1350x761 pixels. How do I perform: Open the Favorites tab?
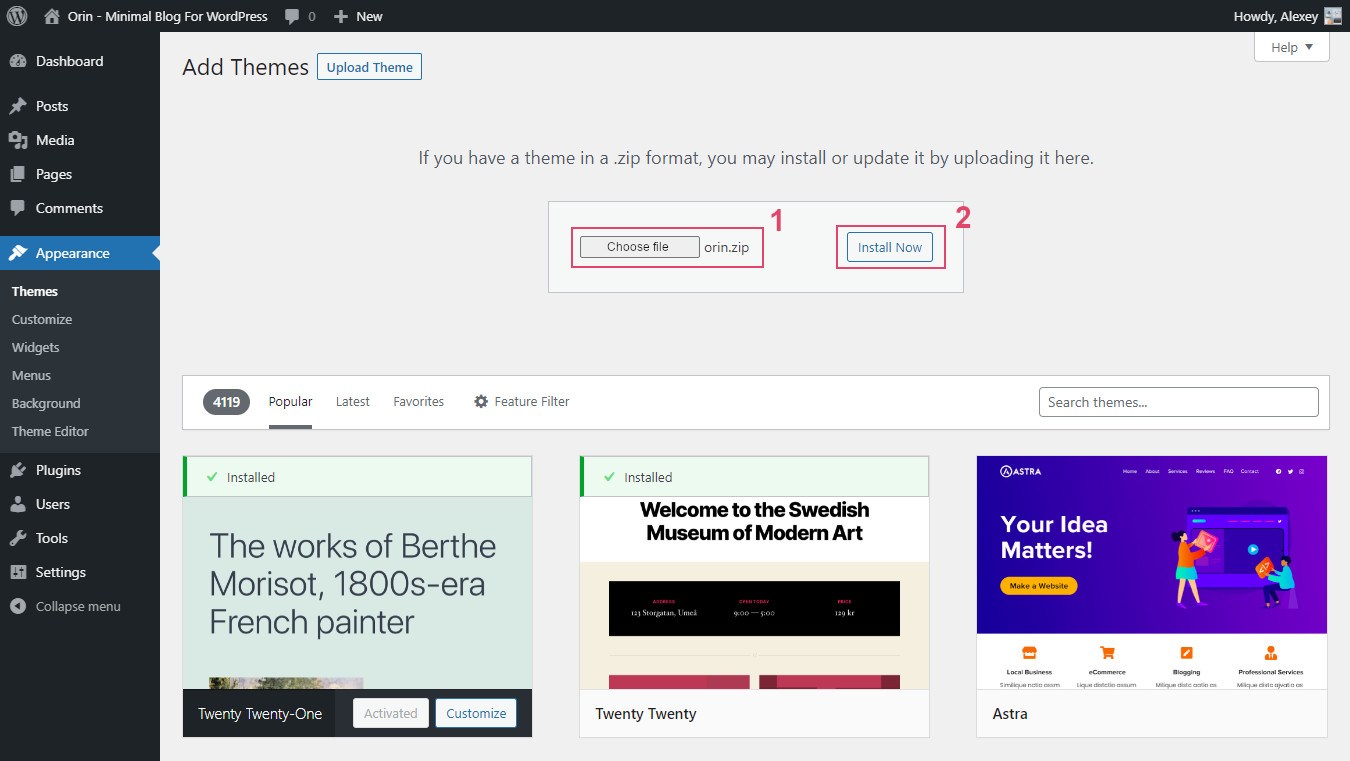418,401
